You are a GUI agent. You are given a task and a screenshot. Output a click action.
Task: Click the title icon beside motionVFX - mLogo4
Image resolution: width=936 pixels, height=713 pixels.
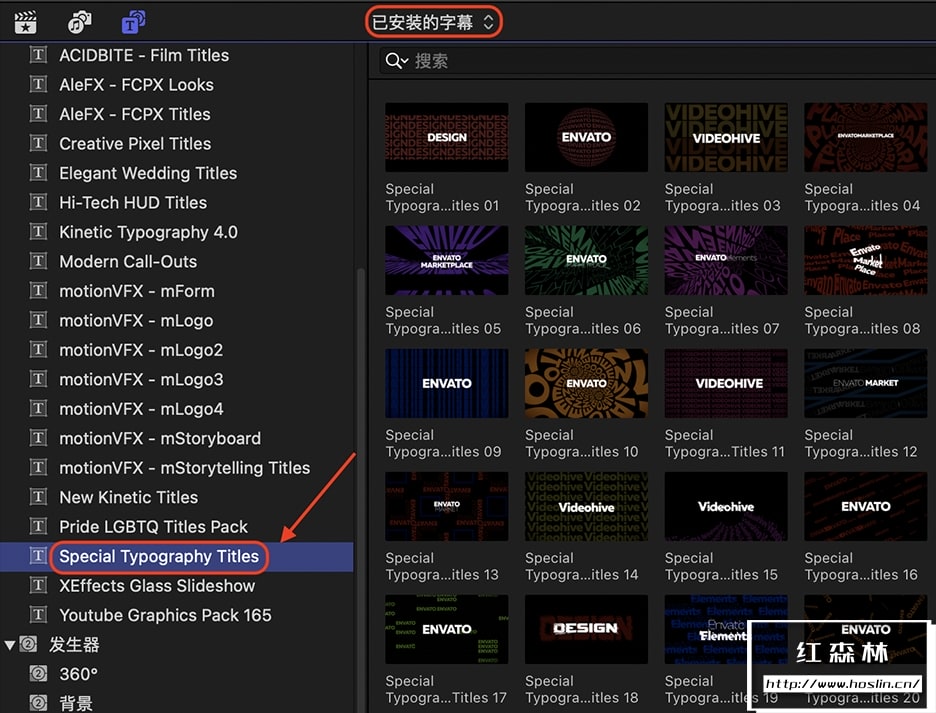point(38,408)
